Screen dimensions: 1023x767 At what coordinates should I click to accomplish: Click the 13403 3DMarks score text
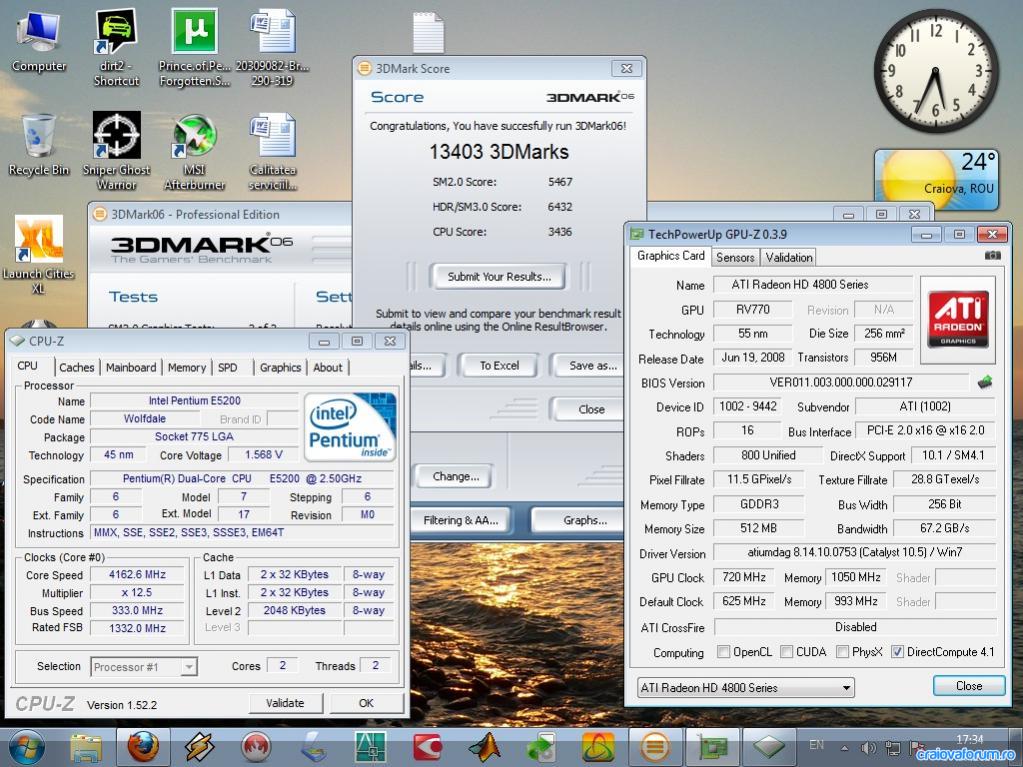tap(499, 152)
